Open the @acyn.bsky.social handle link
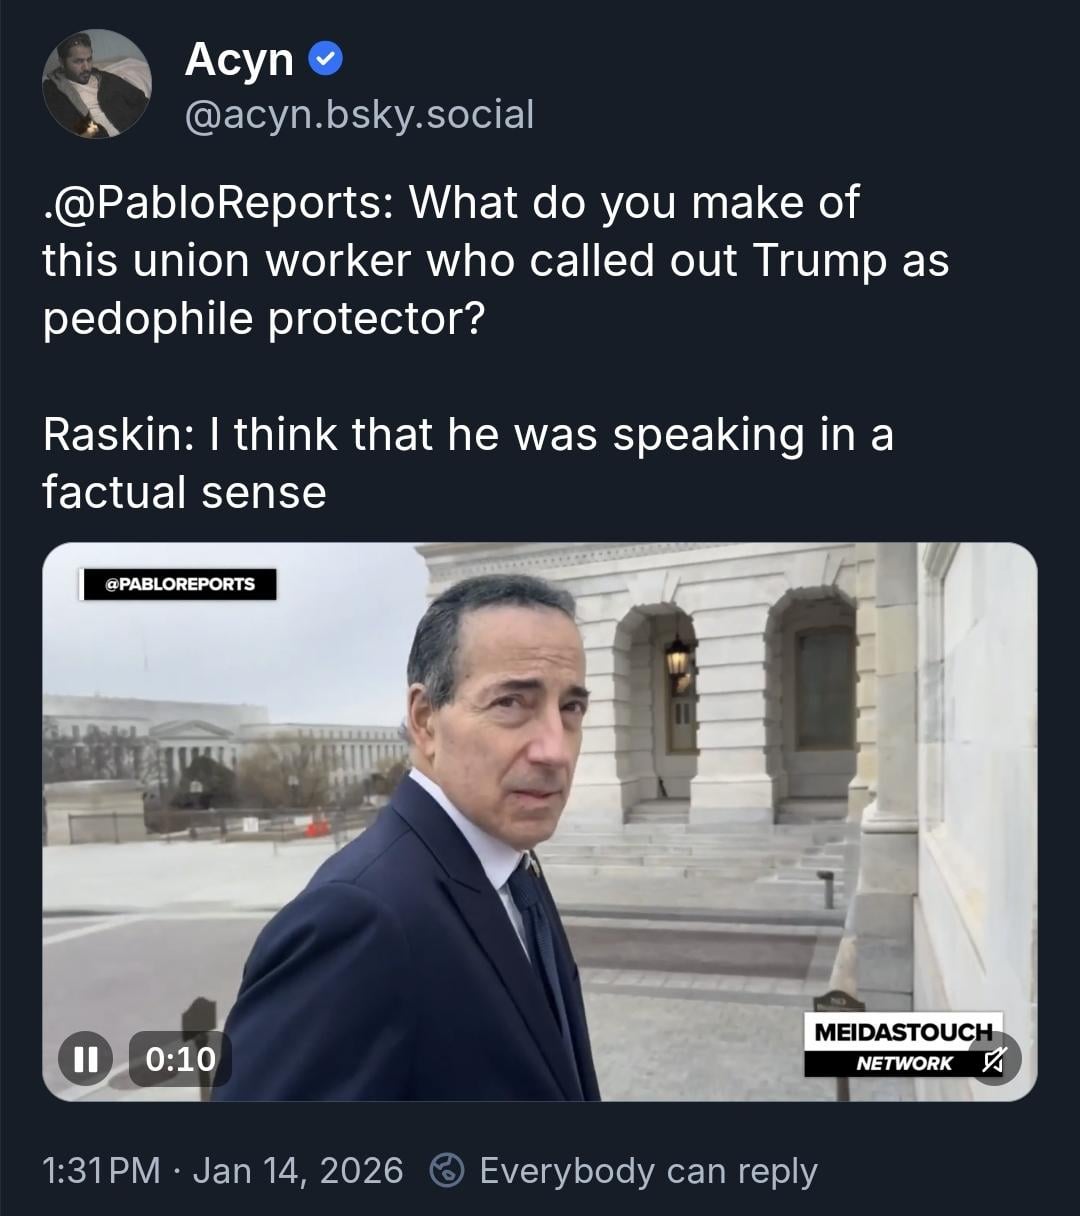The width and height of the screenshot is (1080, 1216). point(359,115)
